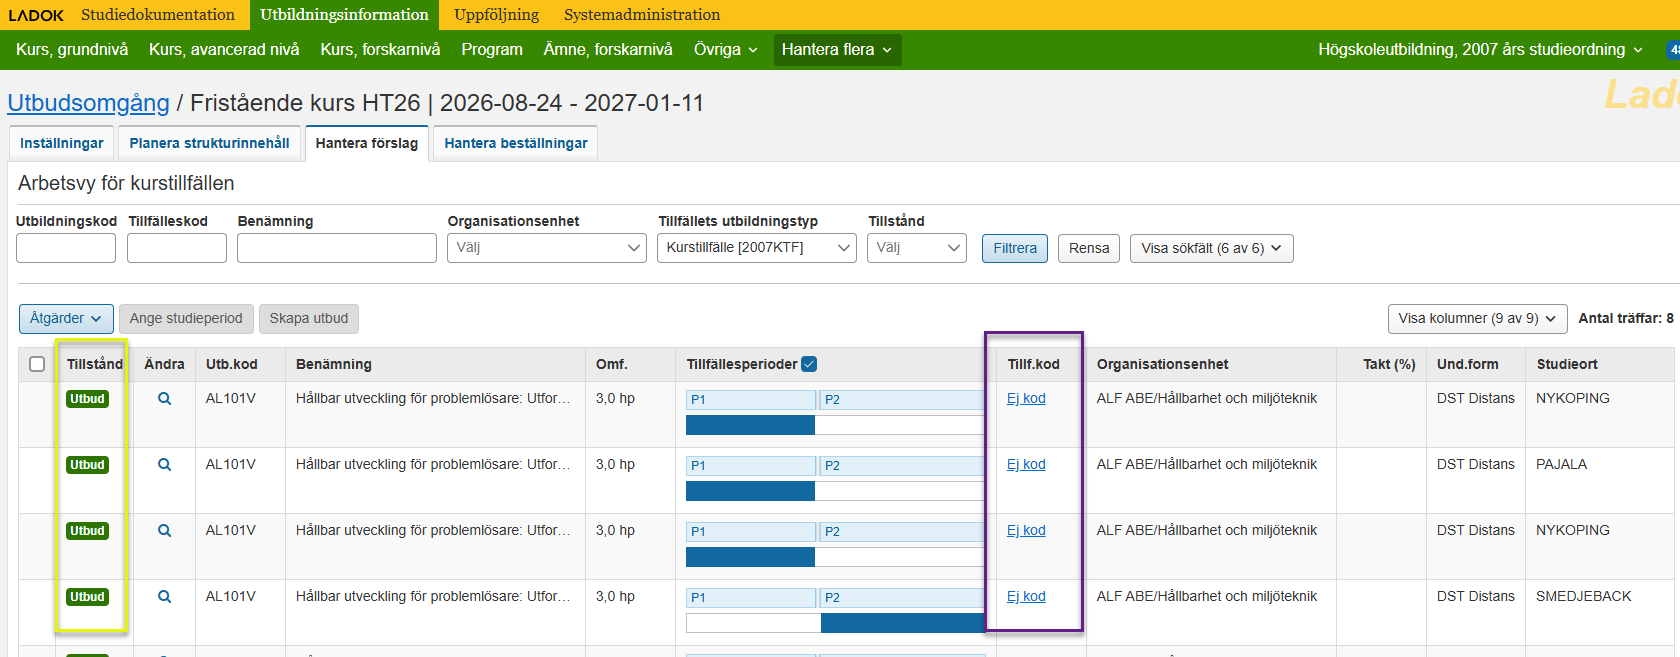Screen dimensions: 1680x657
Task: Toggle the Tillfällesperioder checkbox in column header
Action: tap(809, 364)
